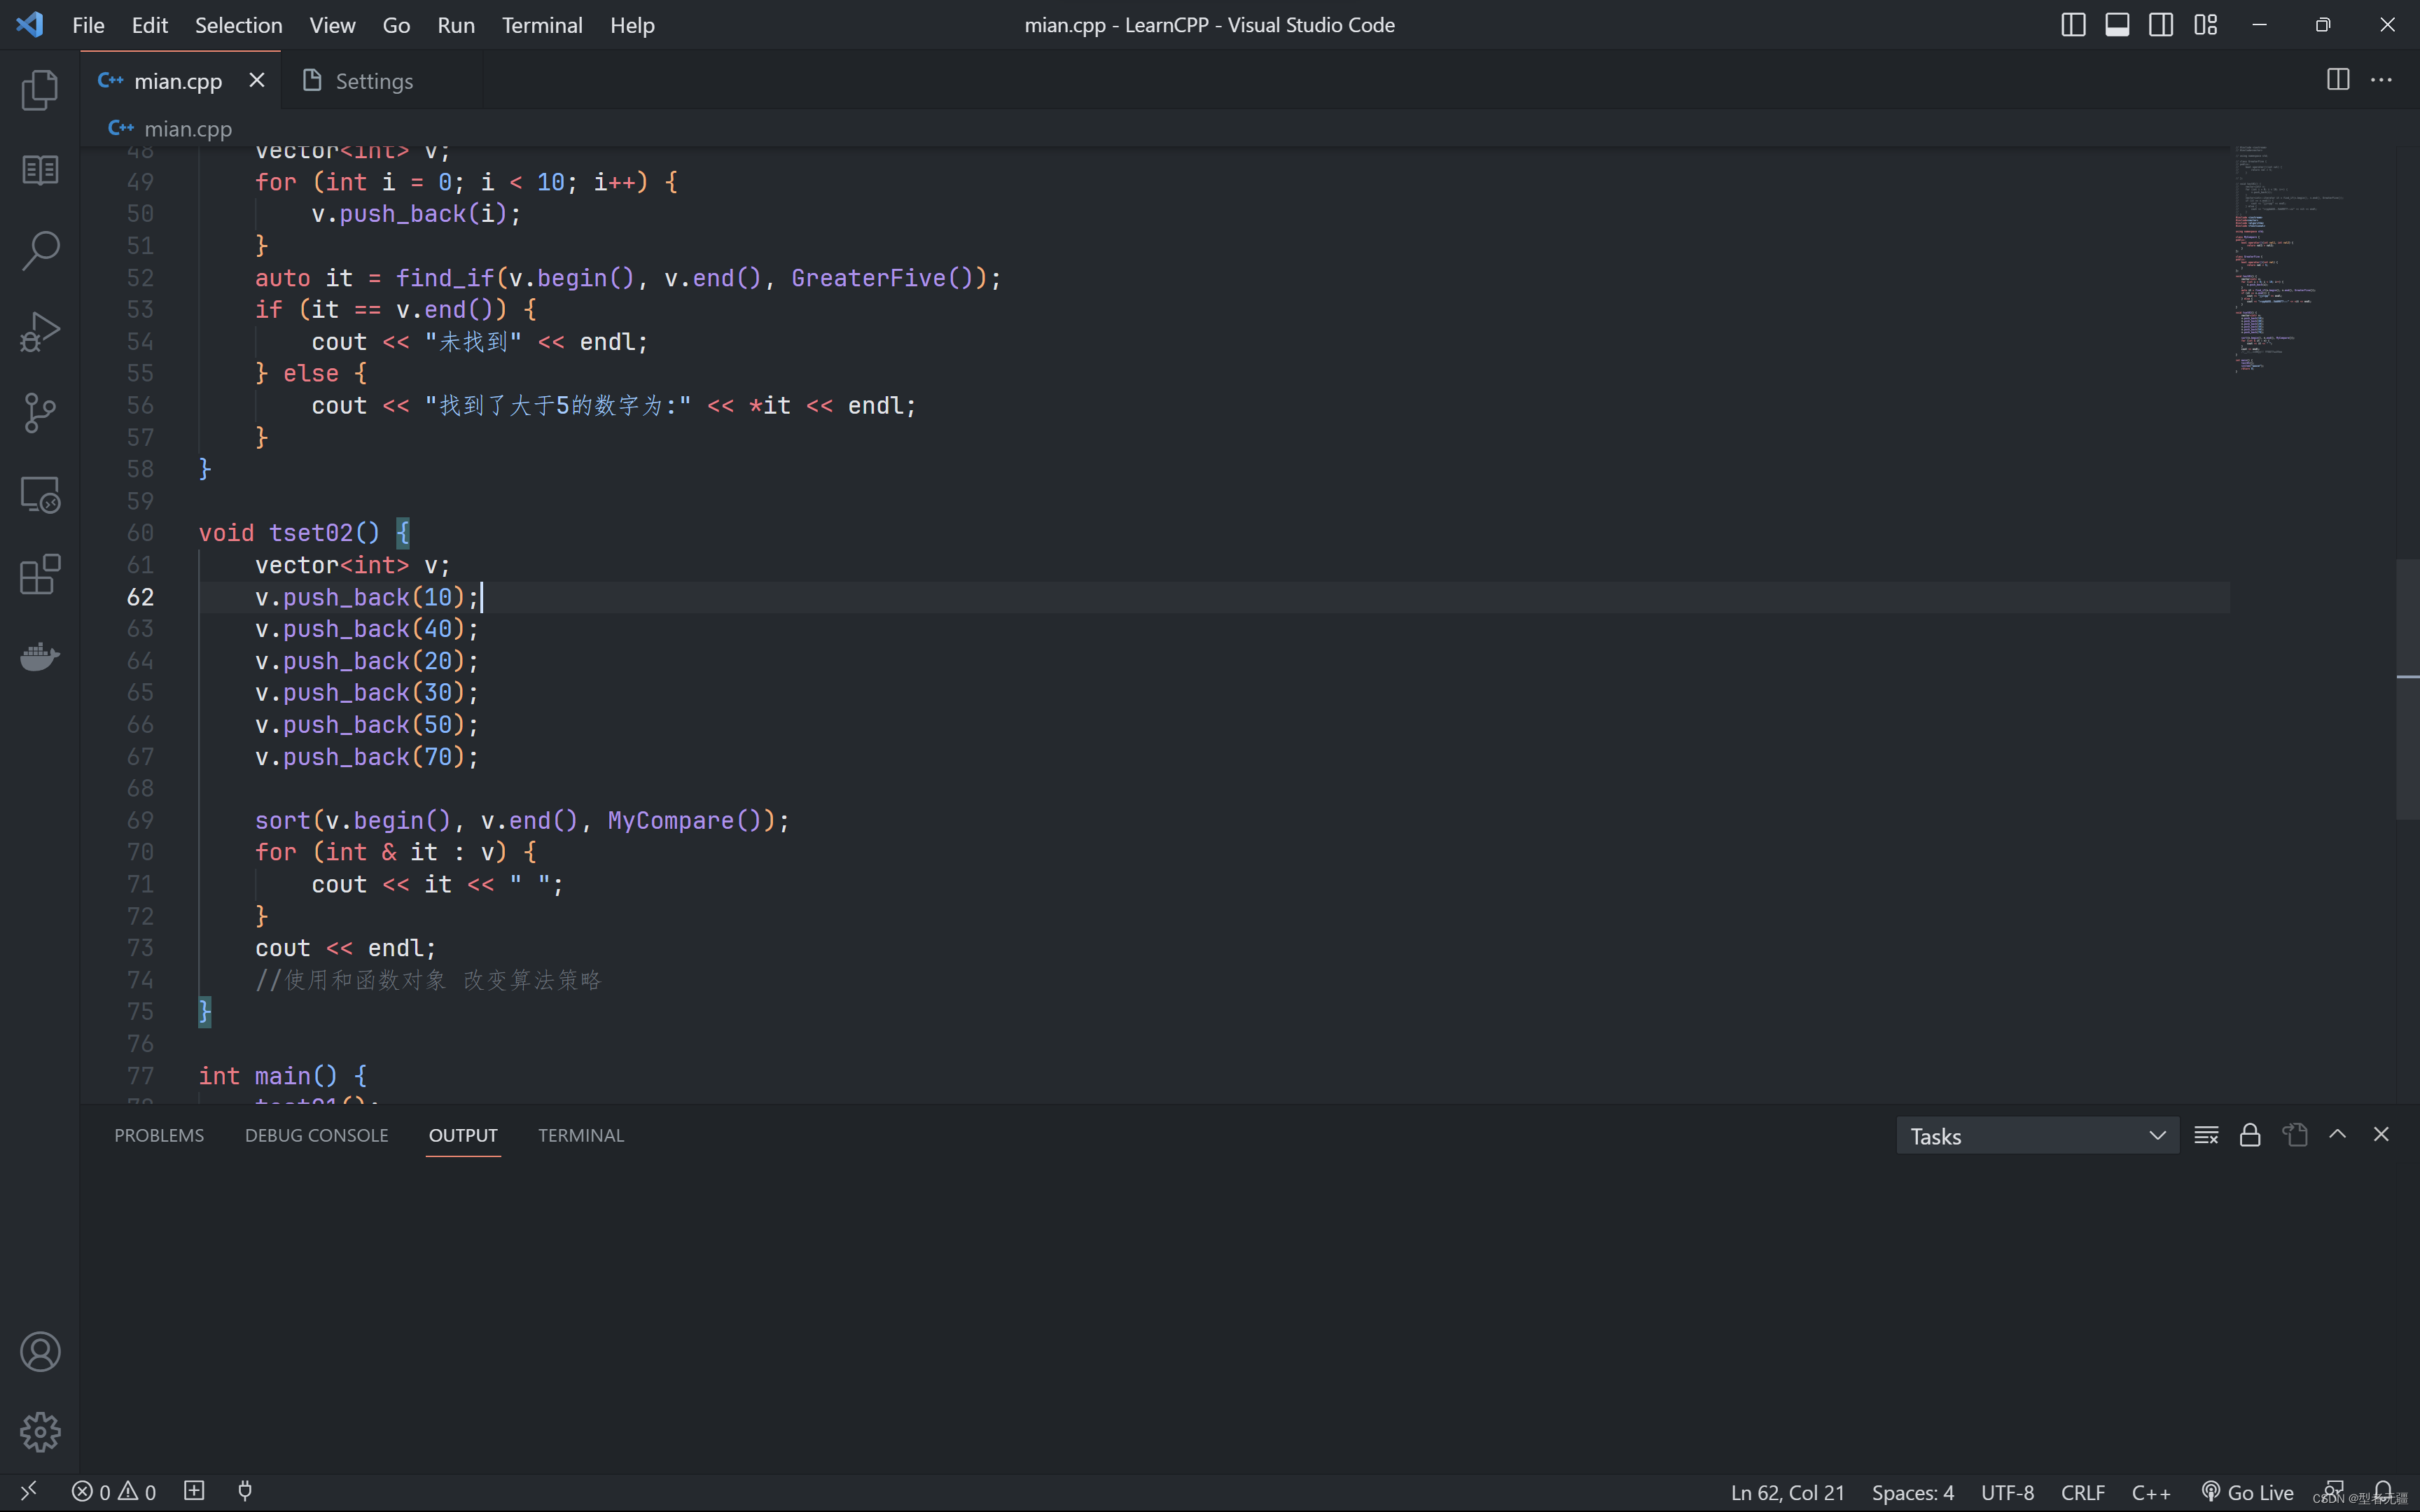
Task: Close the bottom panel
Action: coord(2381,1134)
